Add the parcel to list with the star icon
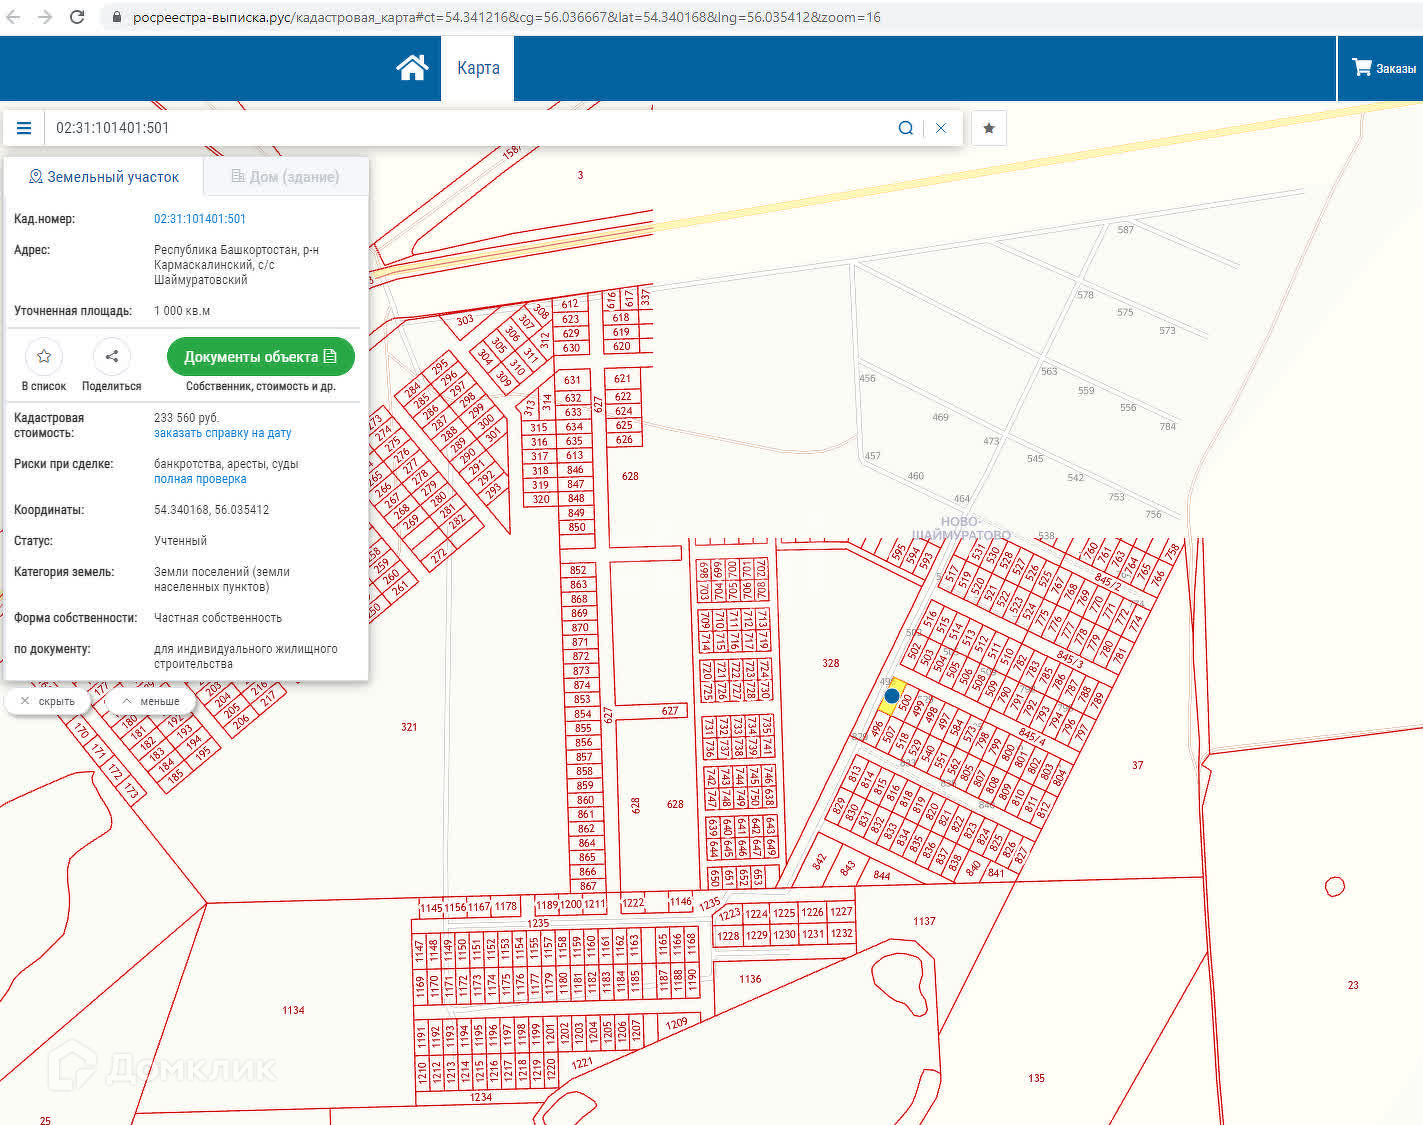This screenshot has width=1423, height=1125. coord(44,357)
